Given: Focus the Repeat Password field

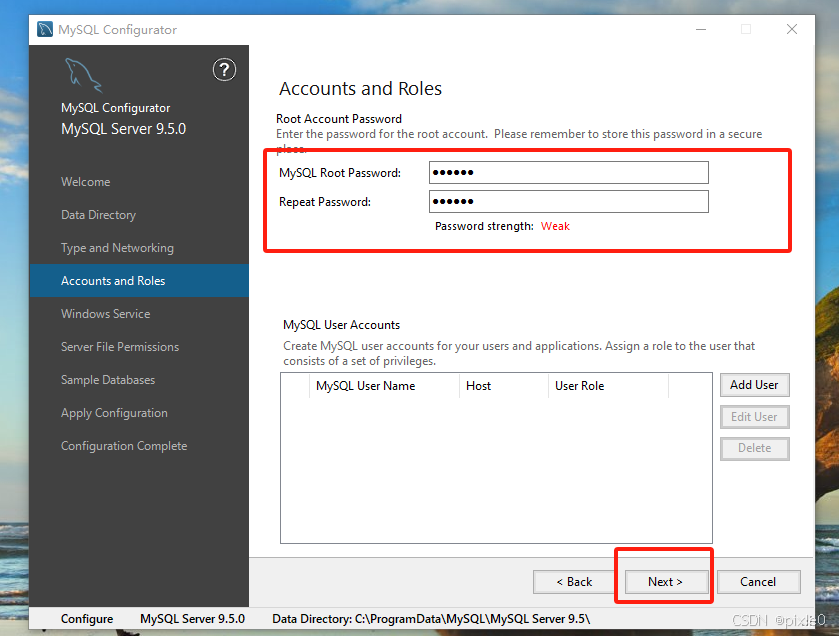Looking at the screenshot, I should pos(569,202).
